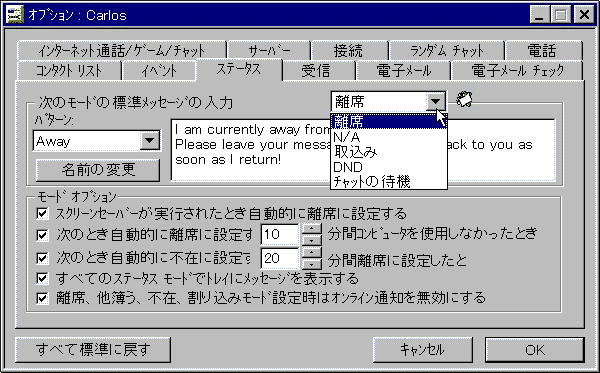Click the sound icon beside the status dropdown
The height and width of the screenshot is (373, 600).
coord(464,99)
